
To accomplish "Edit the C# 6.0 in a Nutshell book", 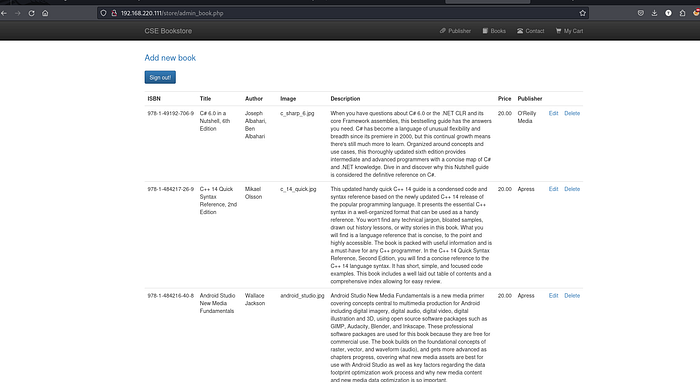I will point(553,113).
